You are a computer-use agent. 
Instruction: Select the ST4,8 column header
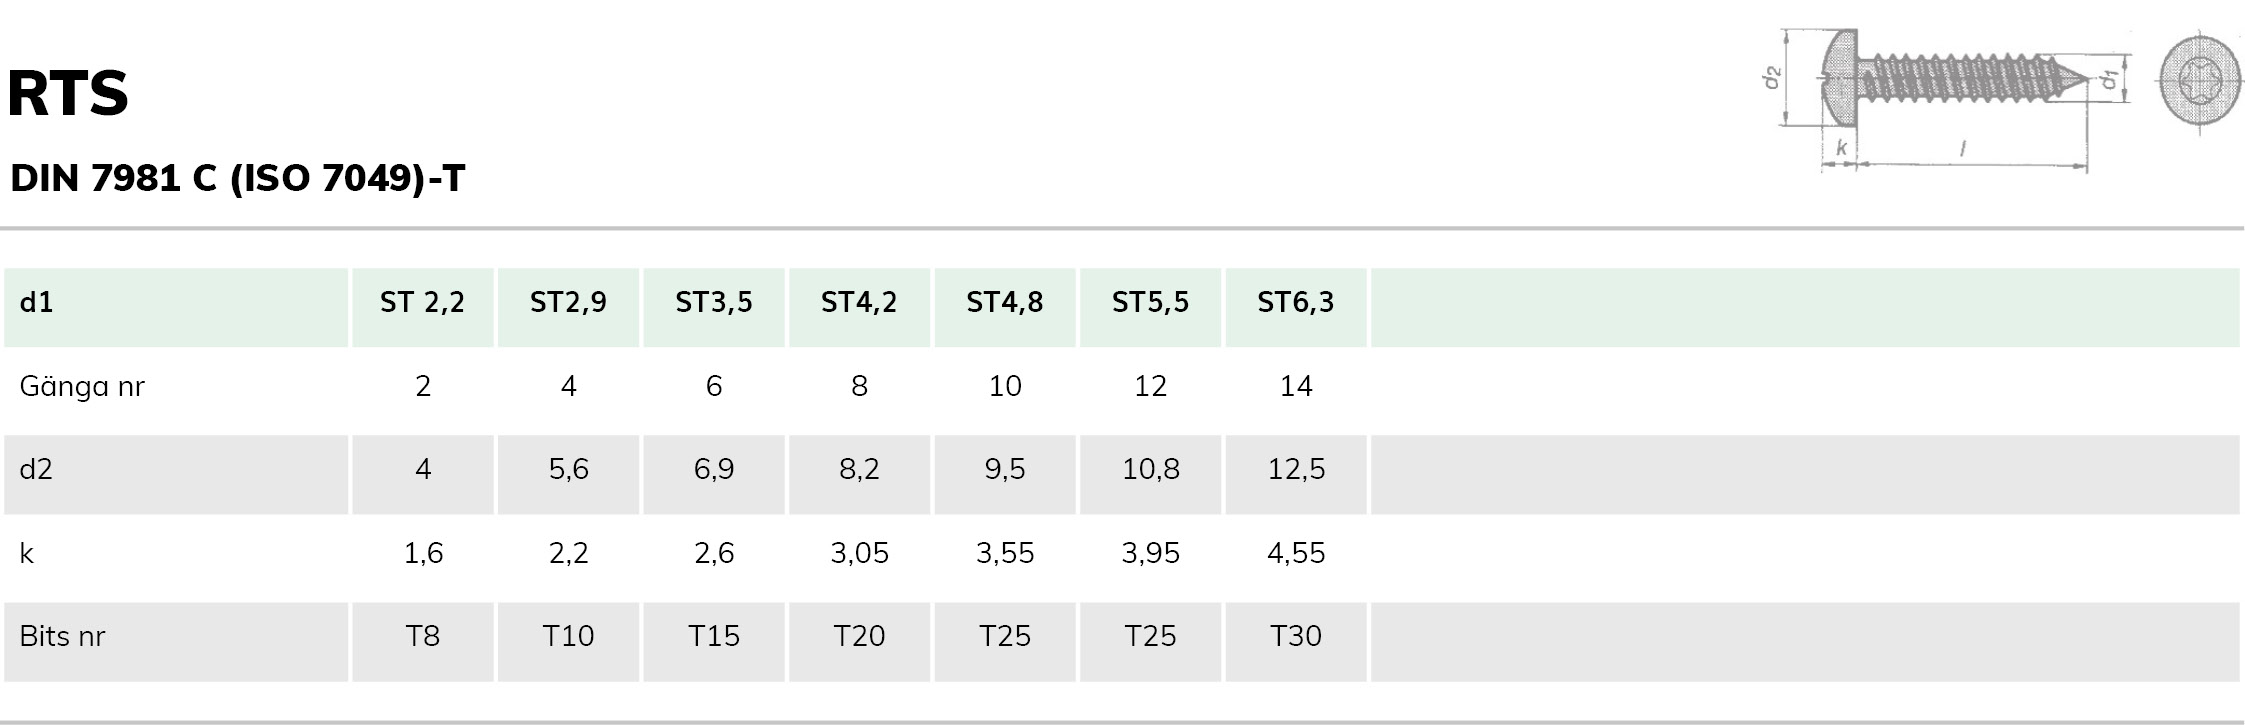[1005, 302]
